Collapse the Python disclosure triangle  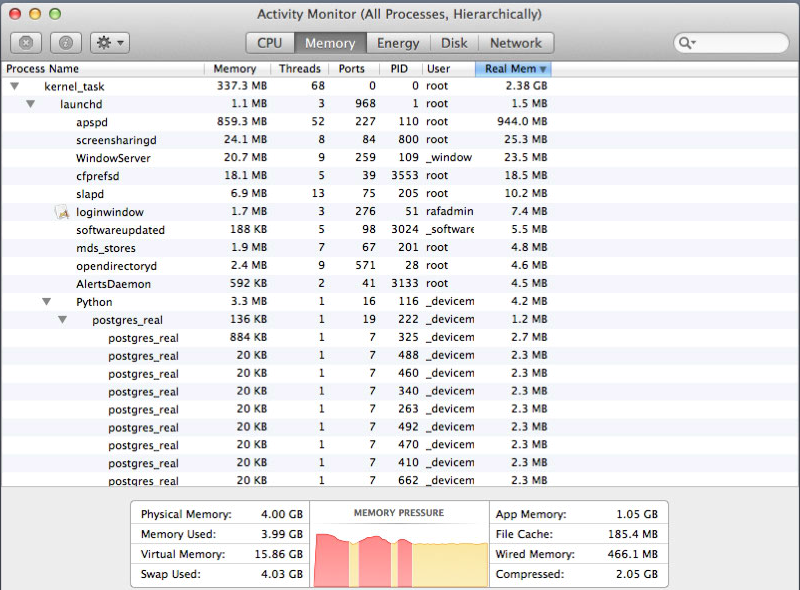pos(46,302)
